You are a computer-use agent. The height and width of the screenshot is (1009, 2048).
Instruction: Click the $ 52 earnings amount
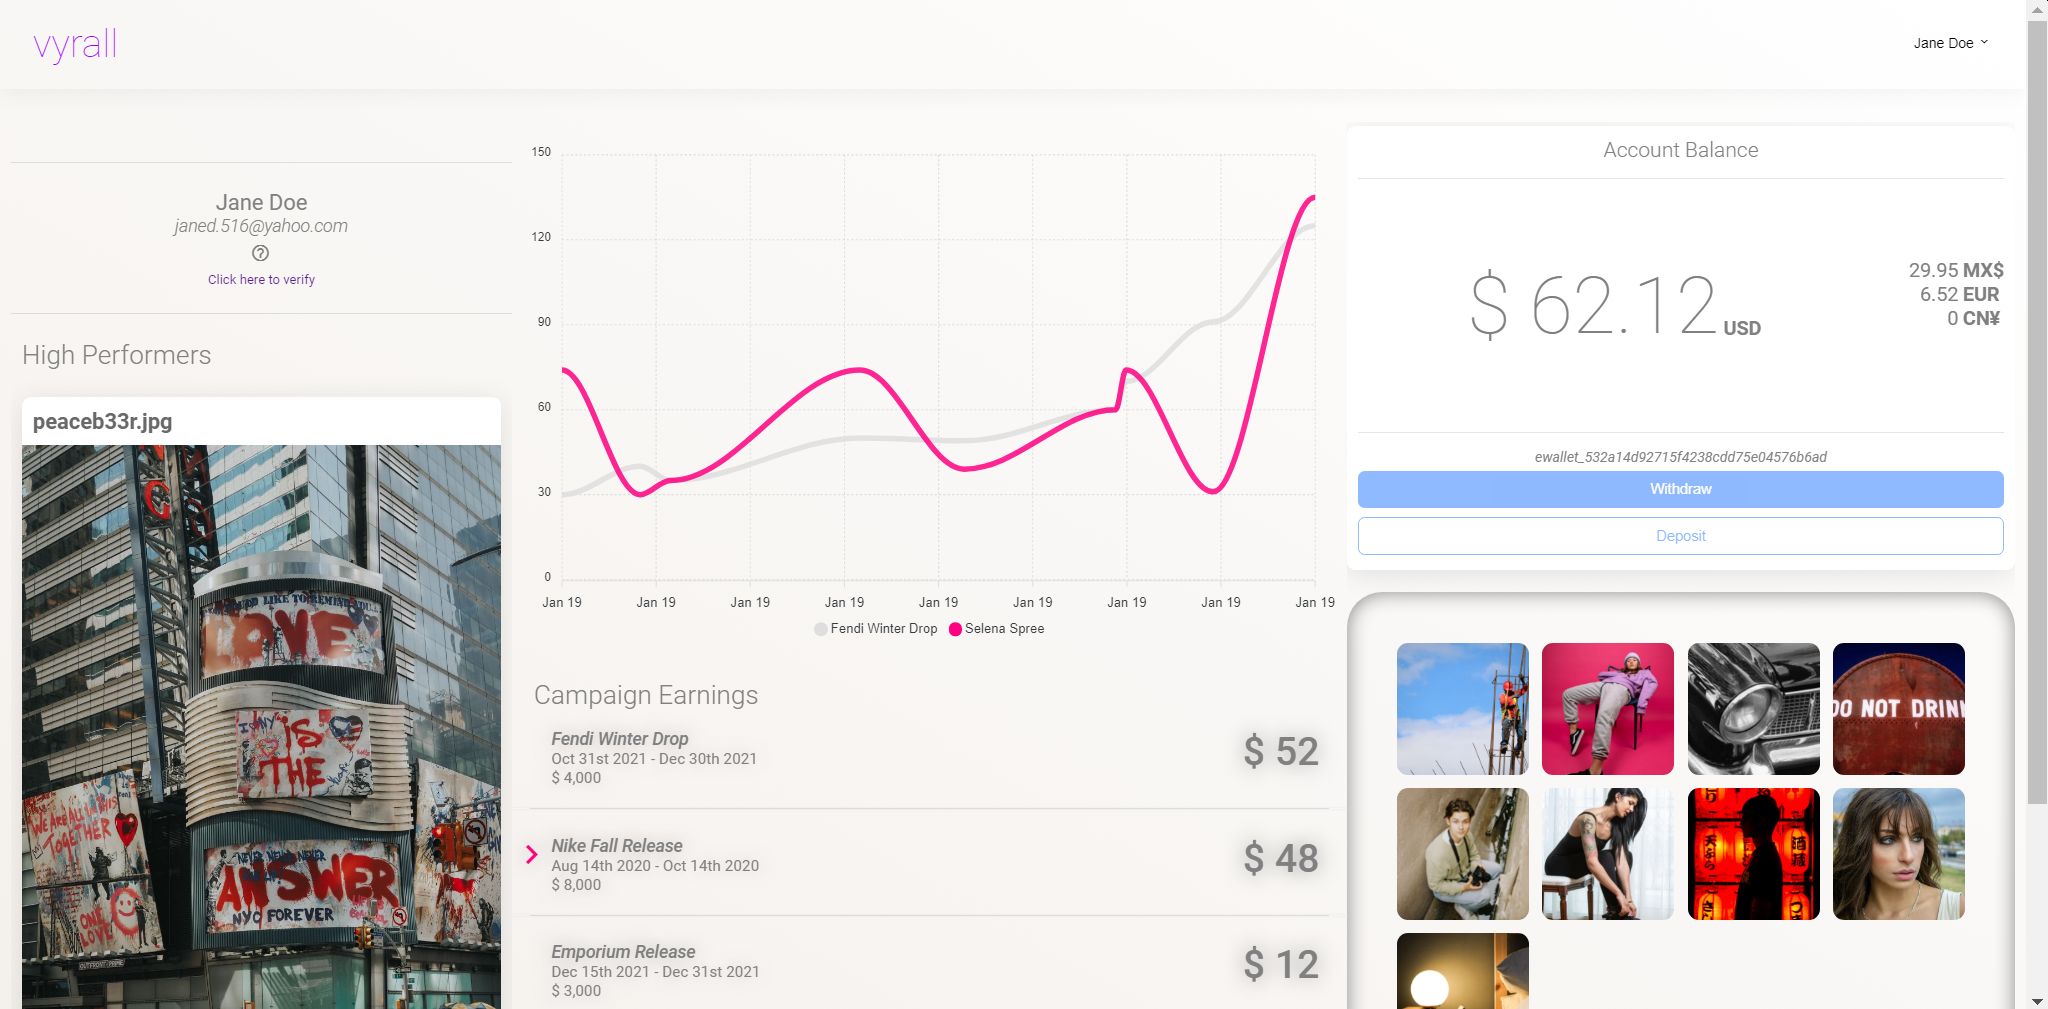[1281, 752]
